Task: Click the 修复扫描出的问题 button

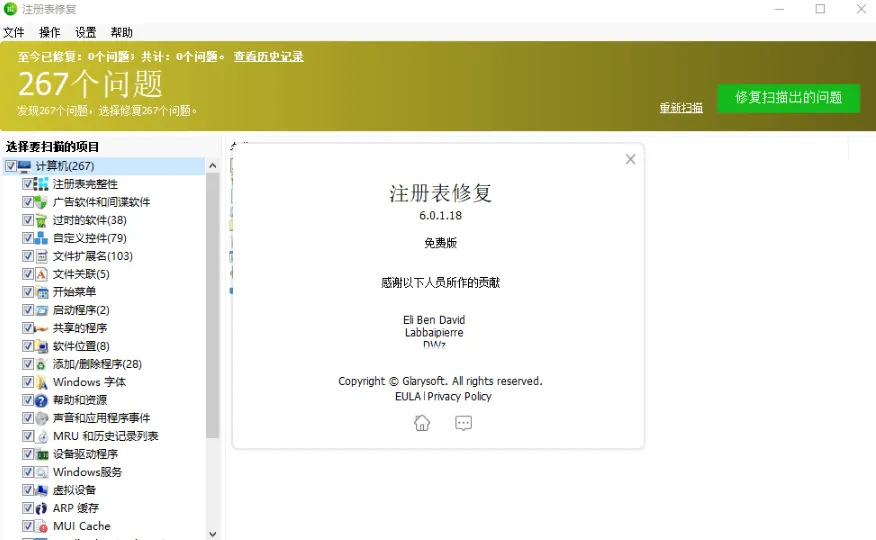Action: 788,98
